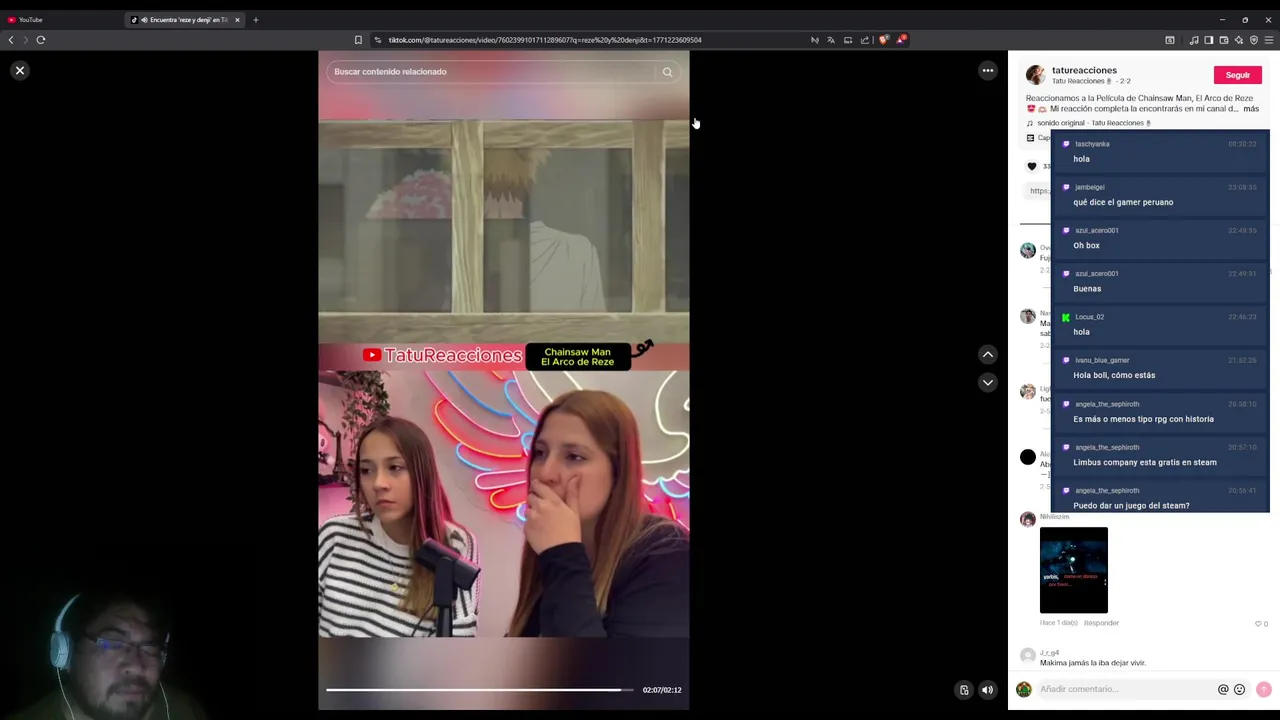This screenshot has width=1280, height=720.
Task: Go to next video with down chevron
Action: [x=987, y=382]
